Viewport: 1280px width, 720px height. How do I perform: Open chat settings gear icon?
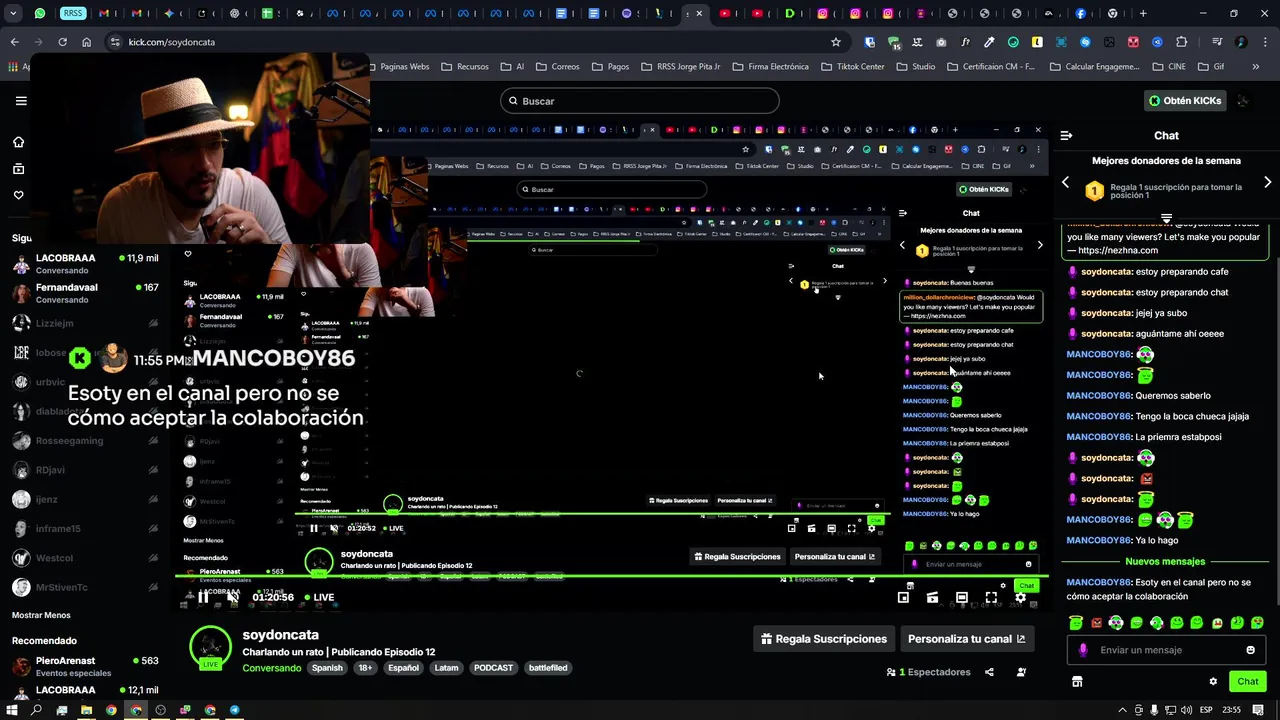point(1213,682)
